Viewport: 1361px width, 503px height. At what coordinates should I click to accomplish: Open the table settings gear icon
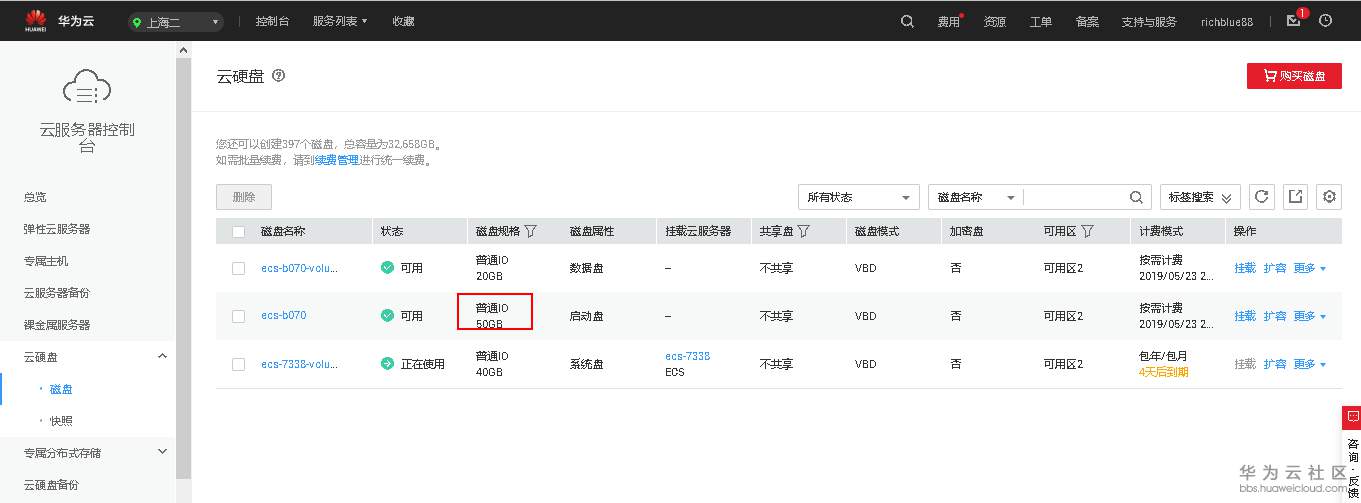(x=1329, y=197)
